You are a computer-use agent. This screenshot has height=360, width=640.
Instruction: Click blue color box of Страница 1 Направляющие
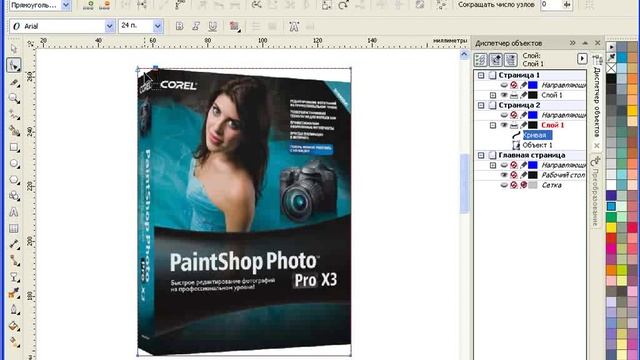click(x=533, y=85)
